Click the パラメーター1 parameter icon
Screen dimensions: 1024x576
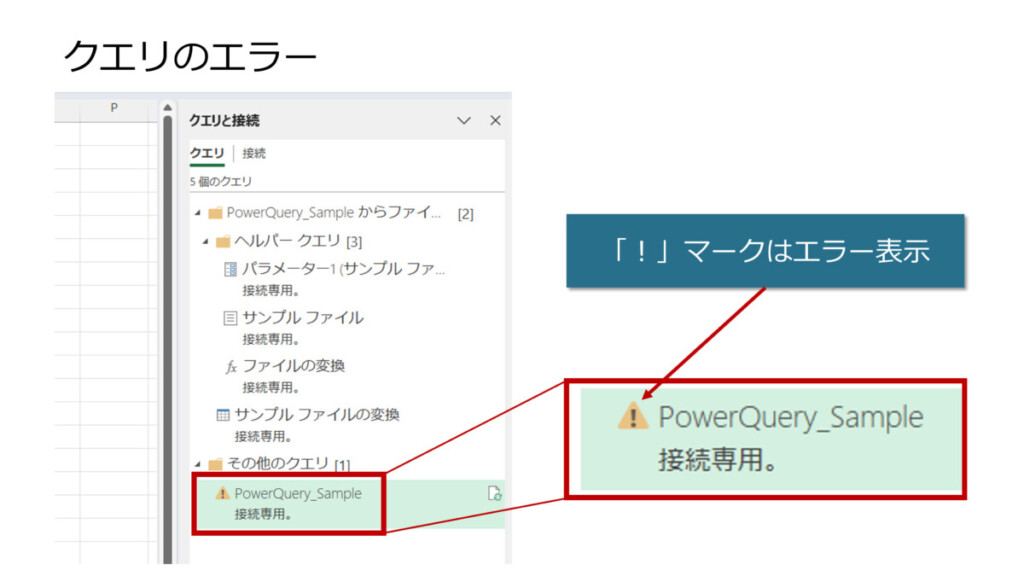coord(230,270)
